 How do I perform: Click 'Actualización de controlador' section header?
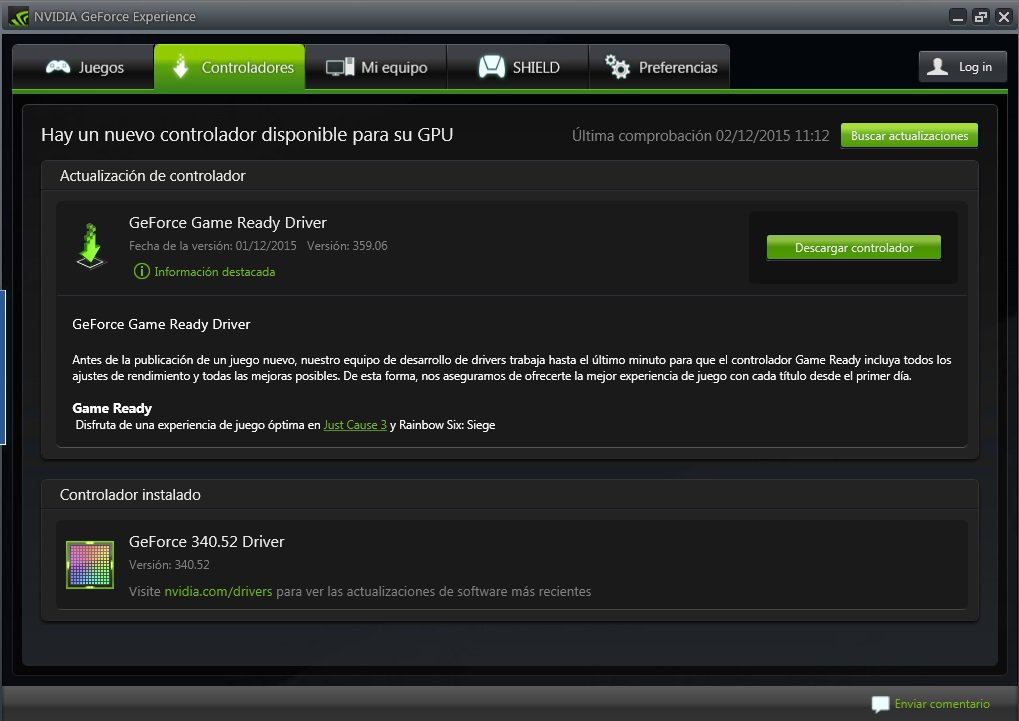153,176
